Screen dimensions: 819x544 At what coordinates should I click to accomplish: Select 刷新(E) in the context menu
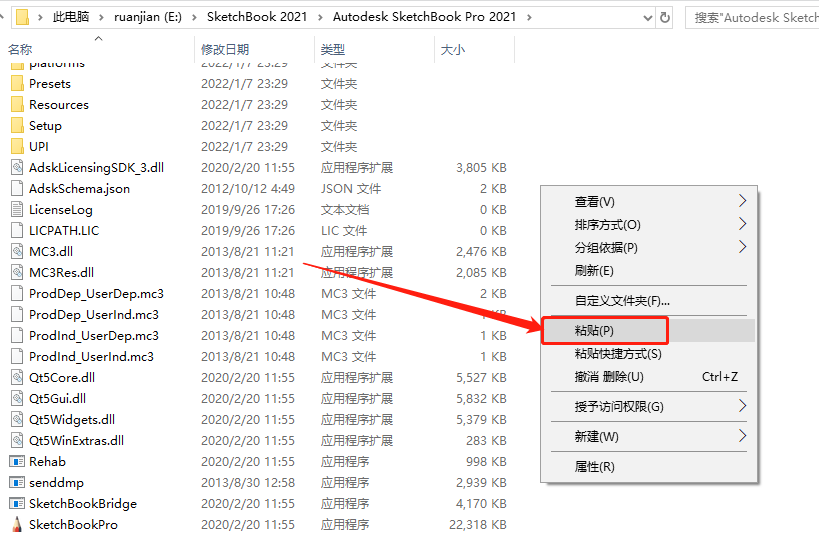click(x=594, y=270)
